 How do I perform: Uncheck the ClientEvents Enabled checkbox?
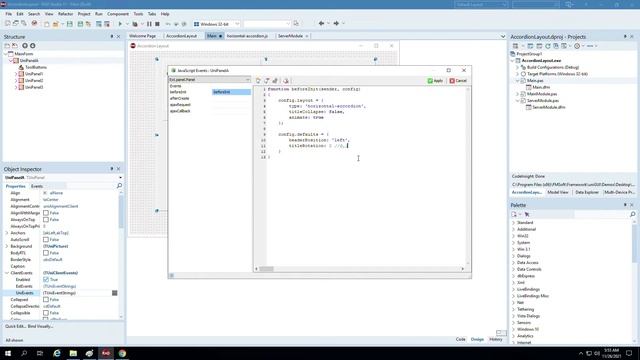pos(46,280)
